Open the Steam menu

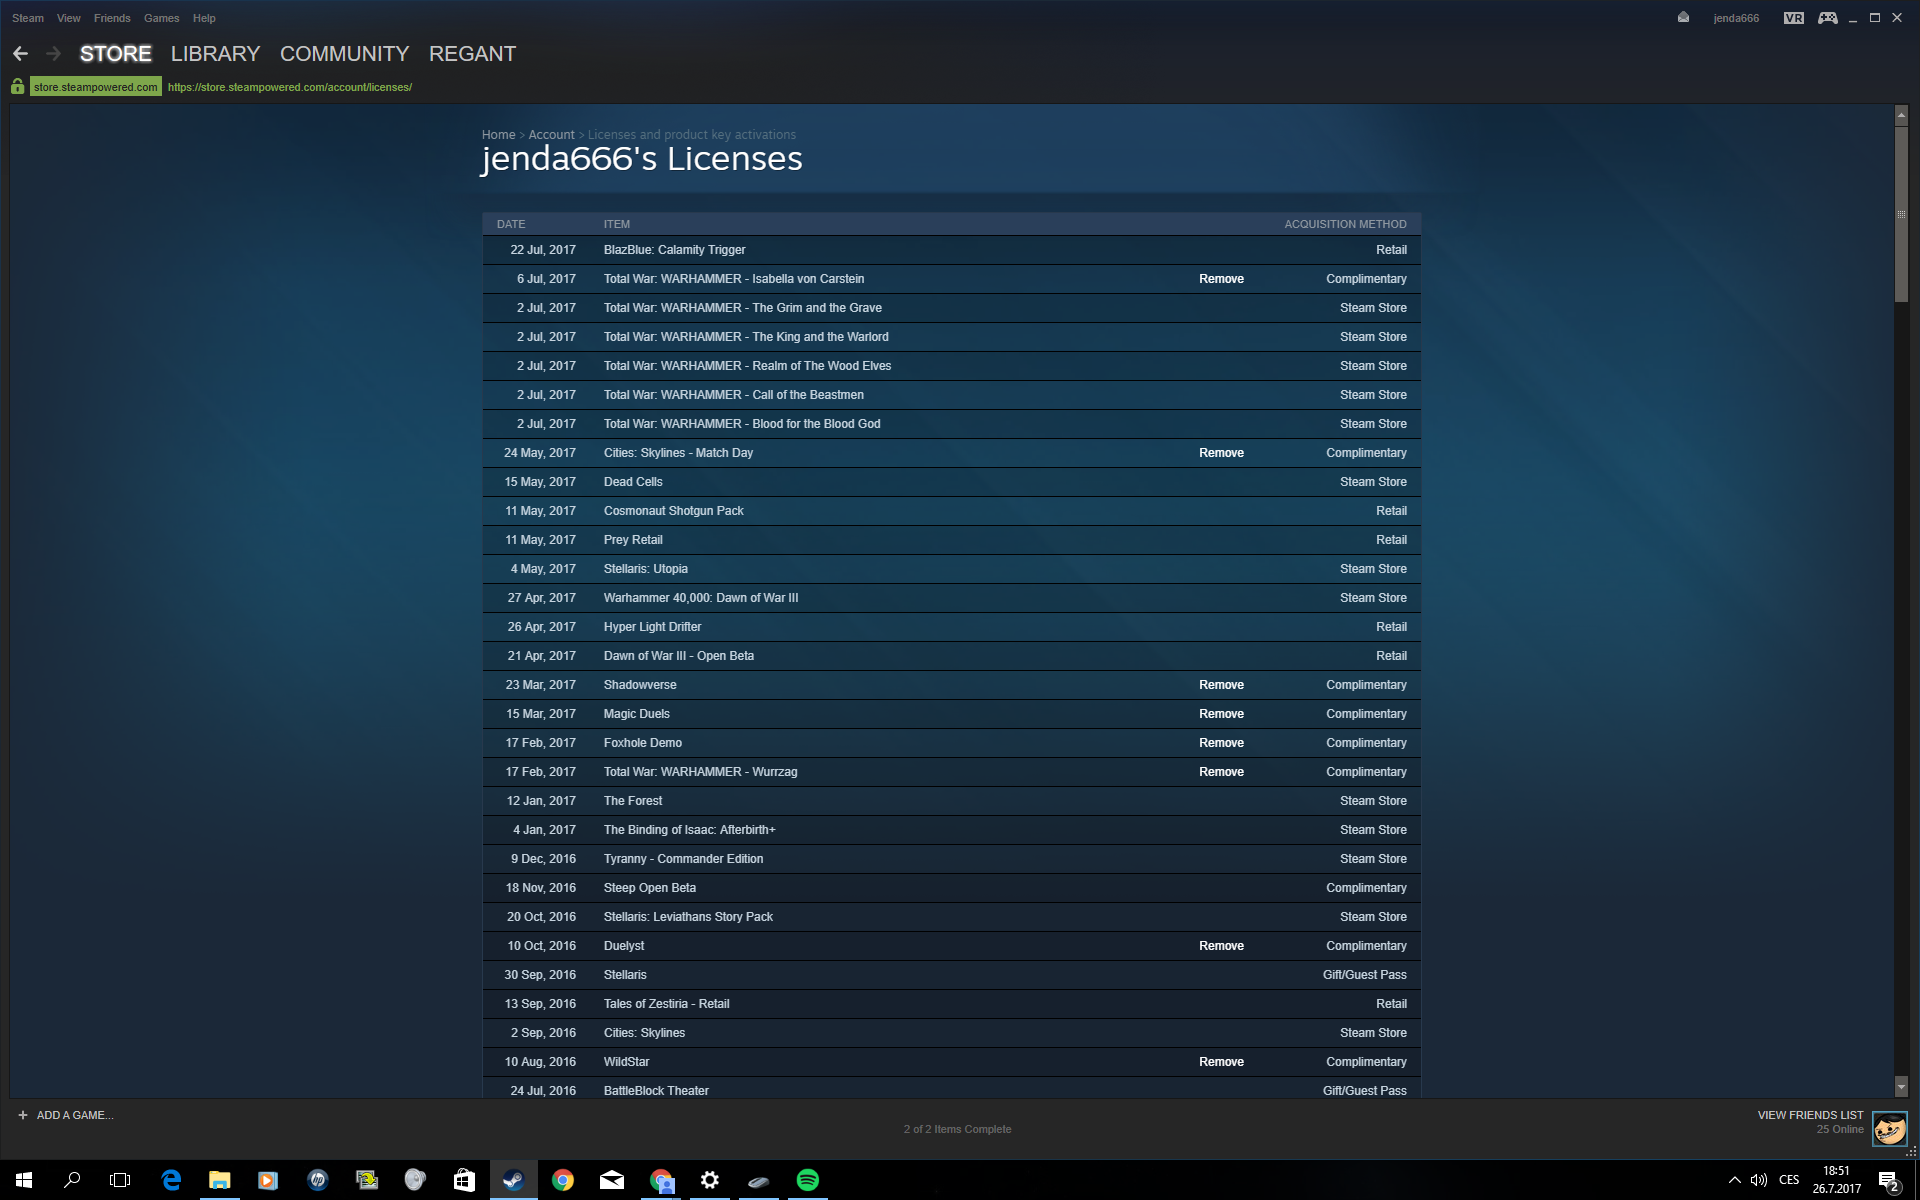coord(28,18)
